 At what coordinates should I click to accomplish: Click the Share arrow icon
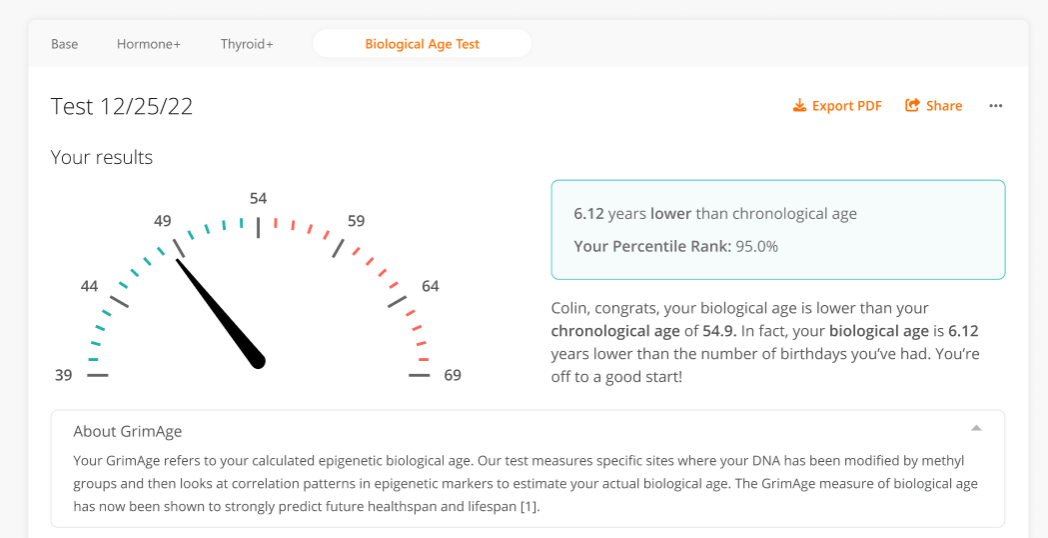point(912,106)
